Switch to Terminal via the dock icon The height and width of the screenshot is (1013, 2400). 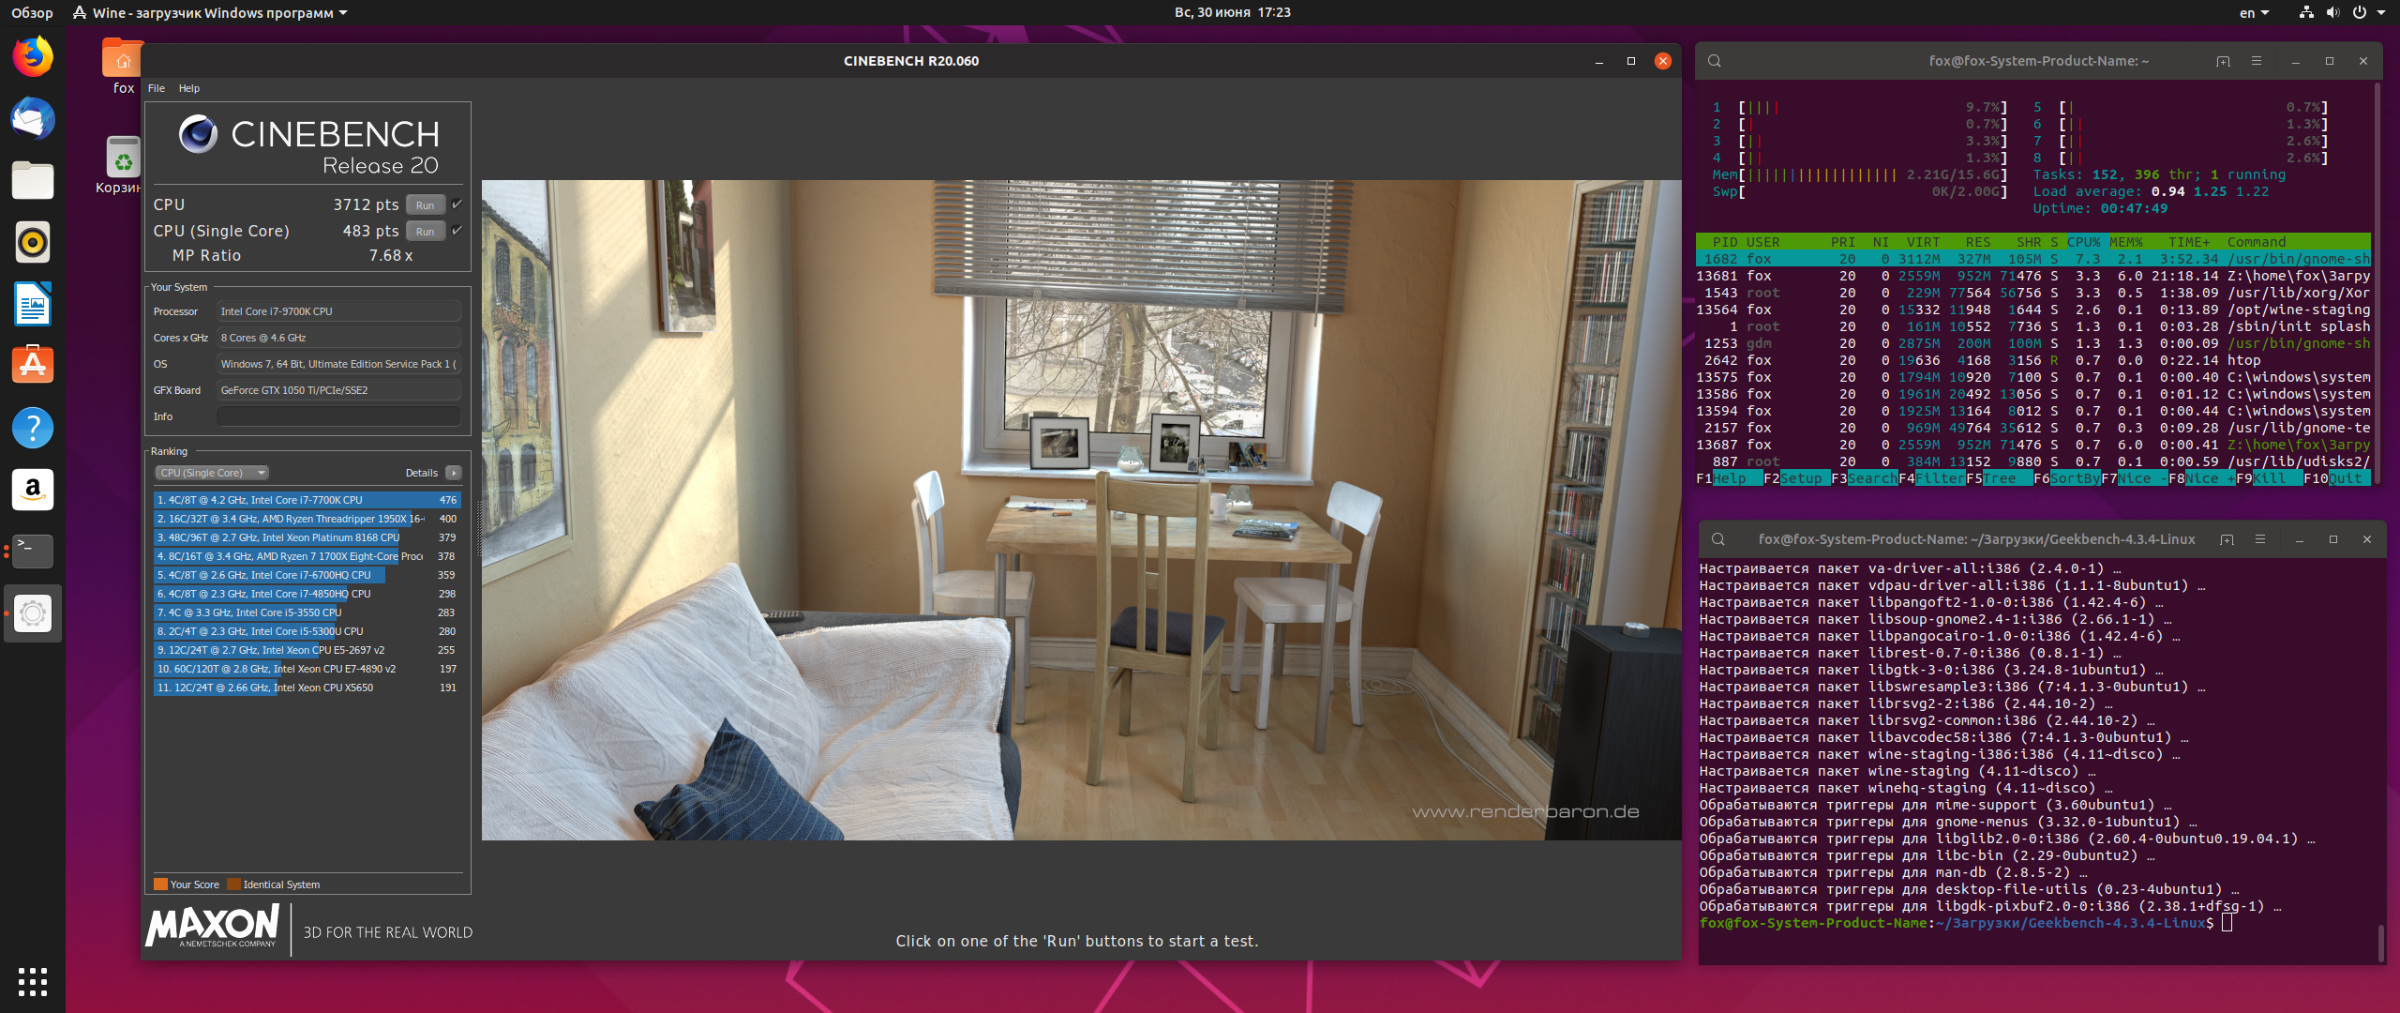[33, 551]
